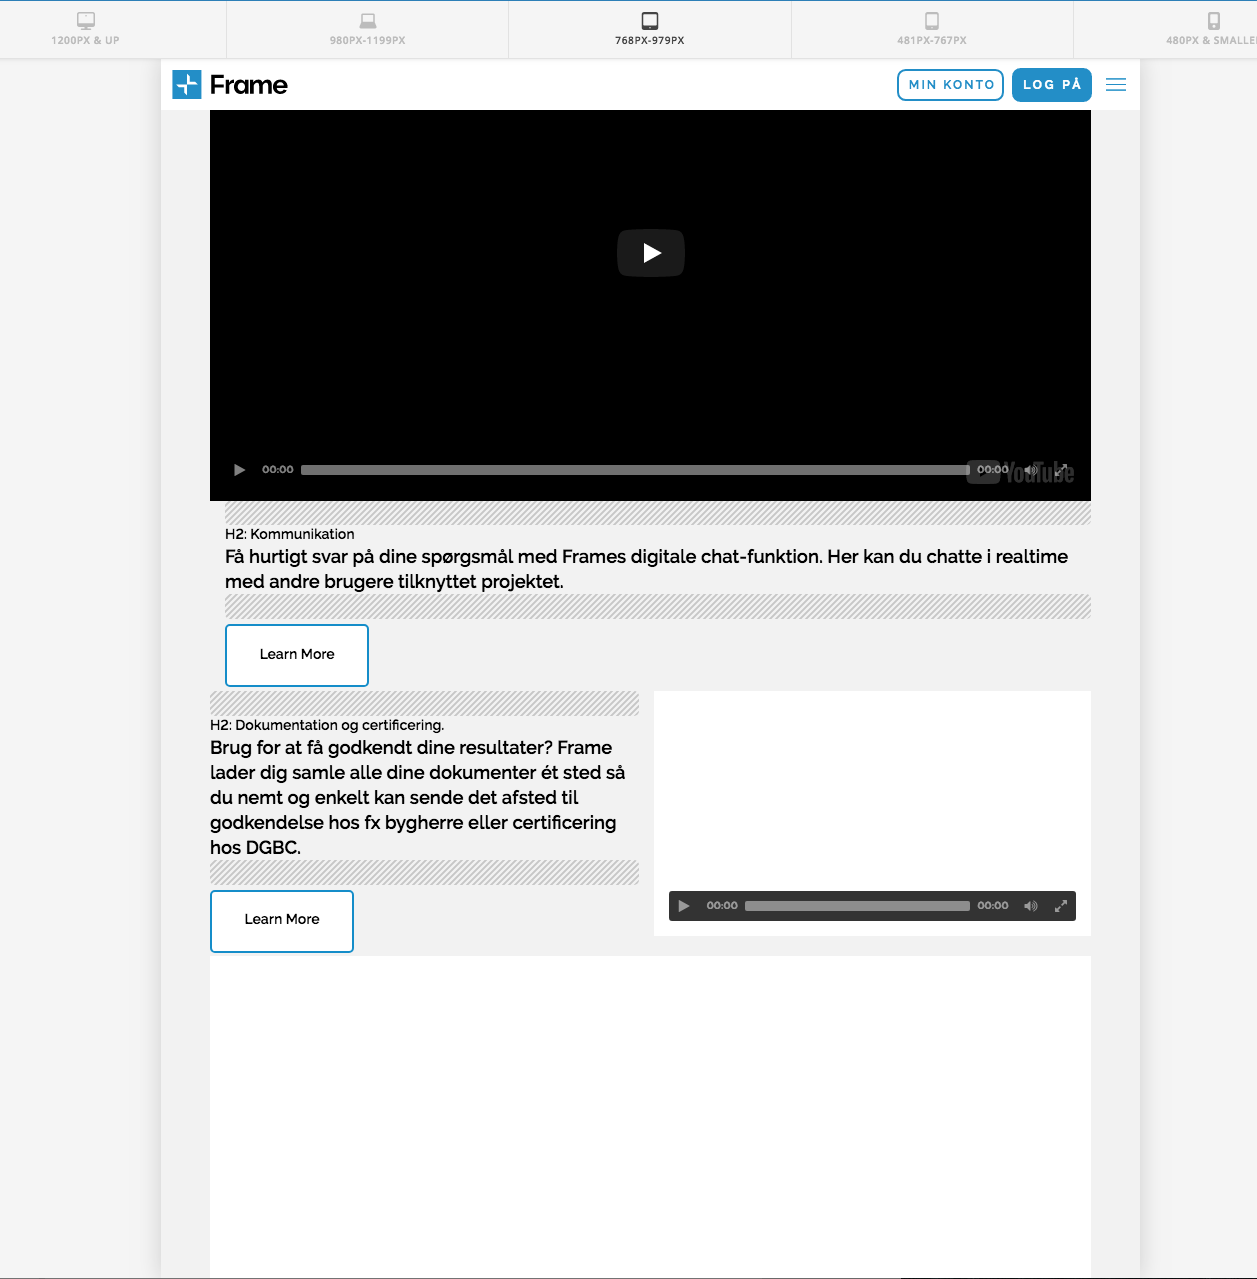This screenshot has height=1279, width=1257.
Task: Enter fullscreen on the top video
Action: 1062,470
